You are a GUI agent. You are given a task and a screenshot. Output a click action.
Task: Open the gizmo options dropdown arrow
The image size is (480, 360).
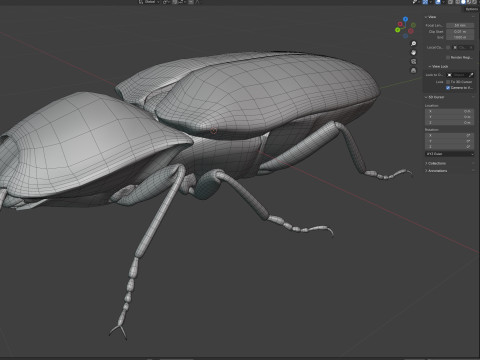431,2
